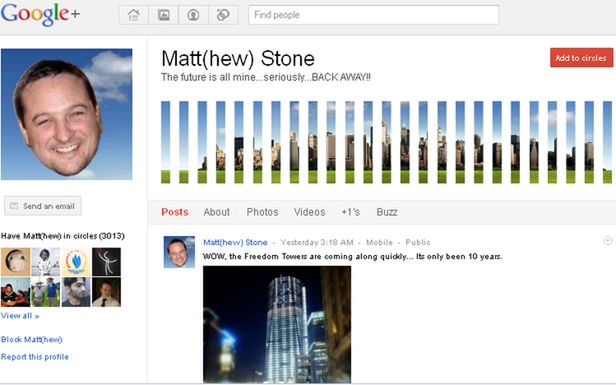Click the Matt(hew) Stone profile name heading
Viewport: 616px width, 385px height.
pyautogui.click(x=238, y=59)
